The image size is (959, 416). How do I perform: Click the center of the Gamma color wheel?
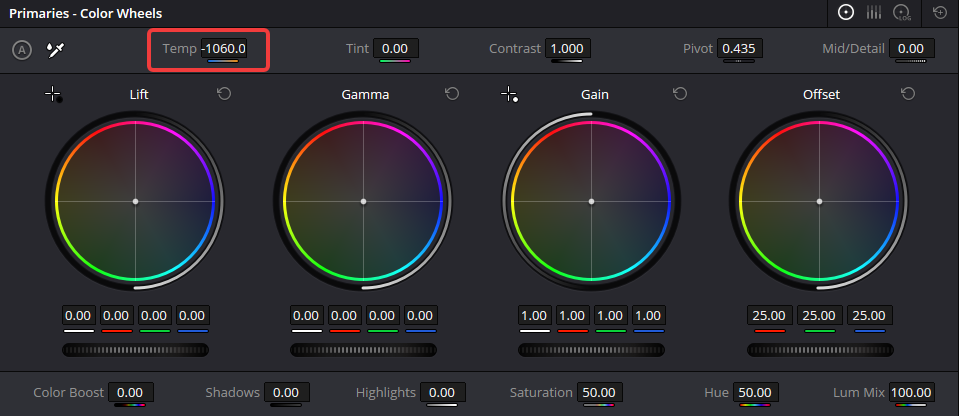click(363, 201)
